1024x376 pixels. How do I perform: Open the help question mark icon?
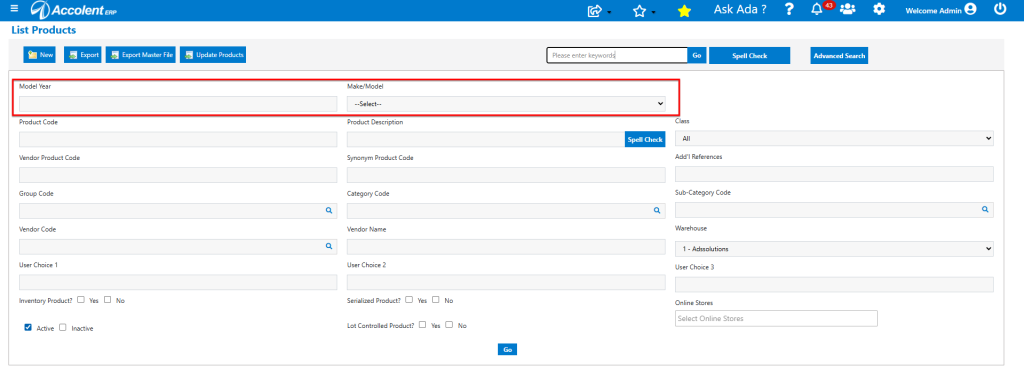789,9
